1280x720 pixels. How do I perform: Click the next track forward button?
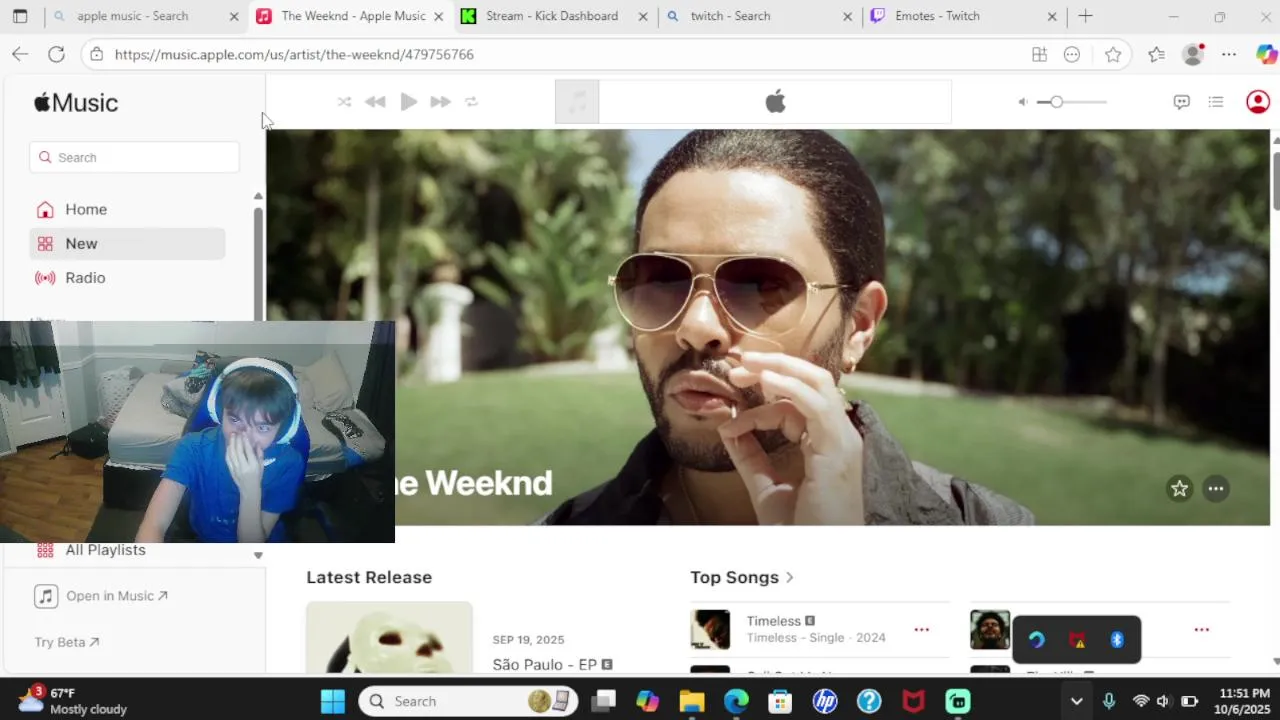(x=440, y=102)
